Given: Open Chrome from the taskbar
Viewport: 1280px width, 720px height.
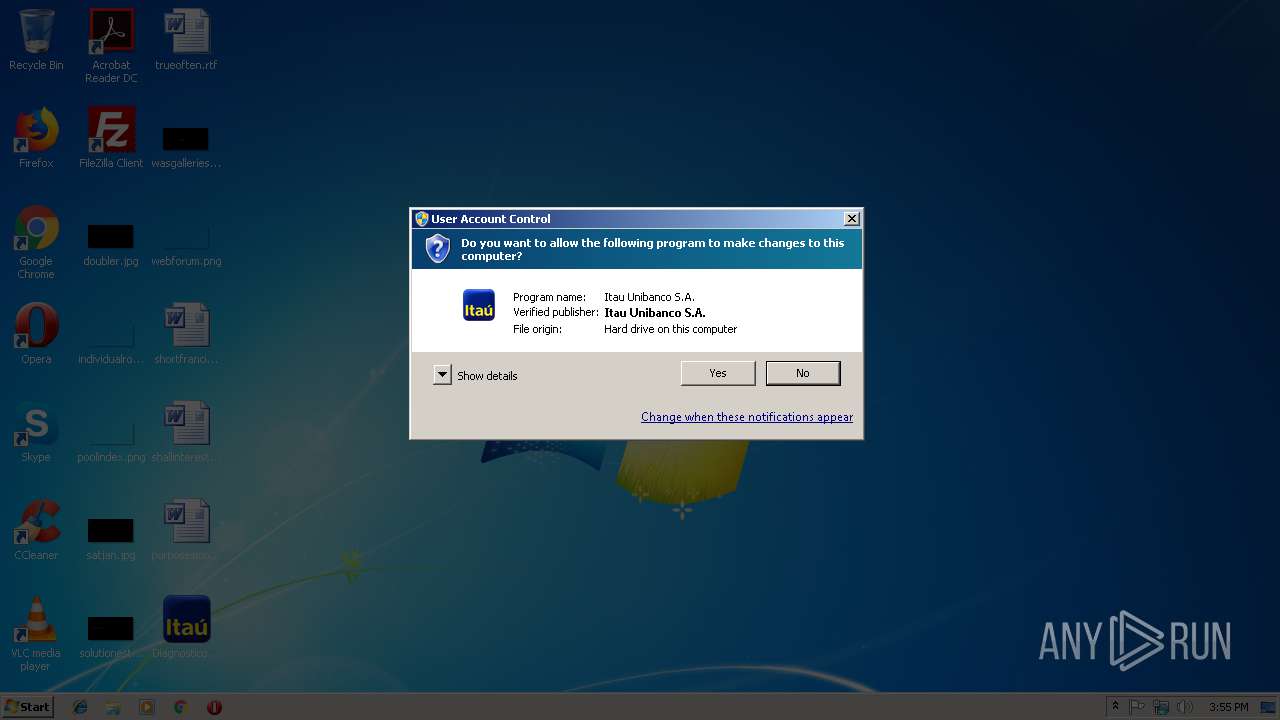Looking at the screenshot, I should 180,707.
